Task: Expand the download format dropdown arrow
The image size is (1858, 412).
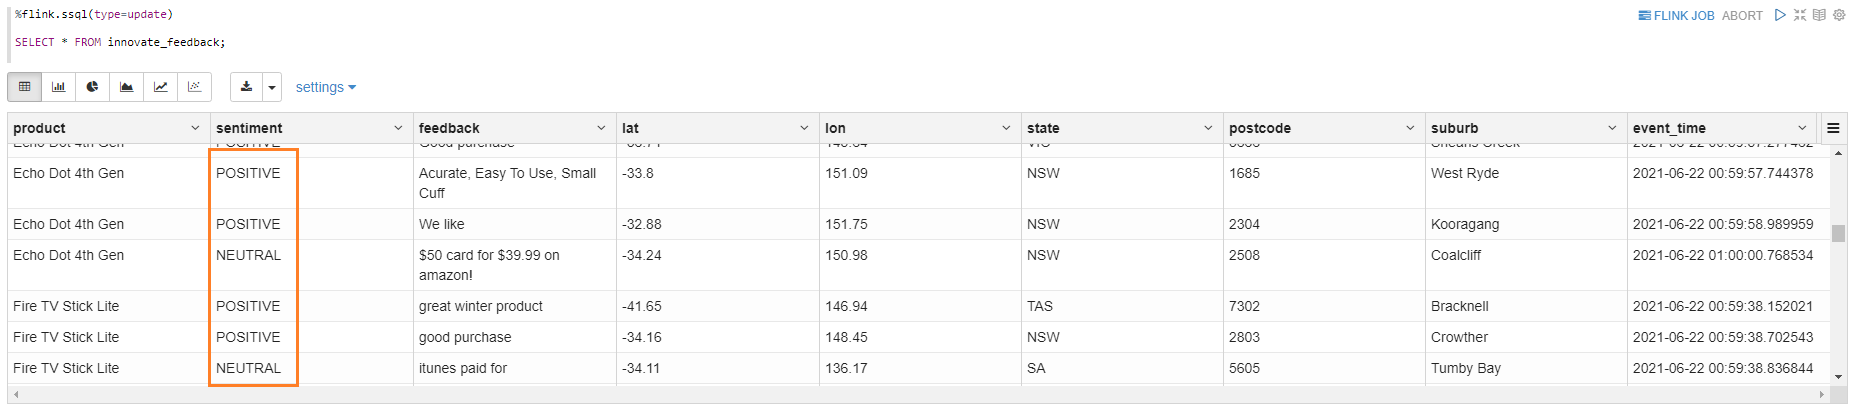Action: pyautogui.click(x=272, y=87)
